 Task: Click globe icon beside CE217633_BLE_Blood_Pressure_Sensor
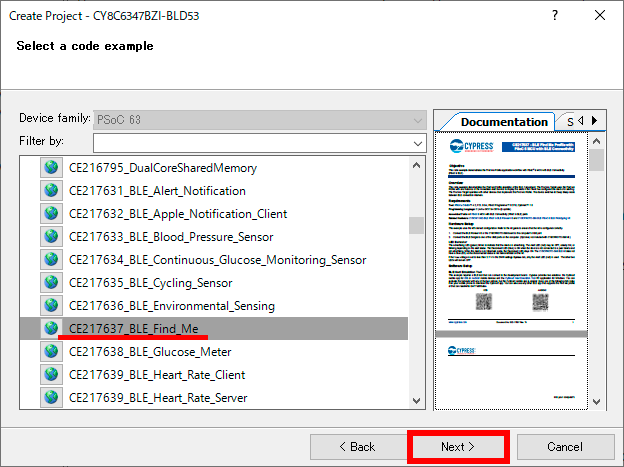pos(51,236)
